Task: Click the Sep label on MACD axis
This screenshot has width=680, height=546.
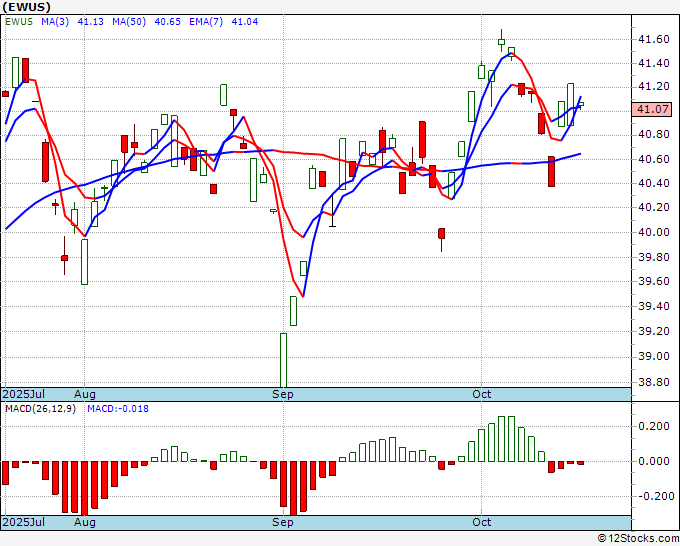Action: pyautogui.click(x=283, y=522)
